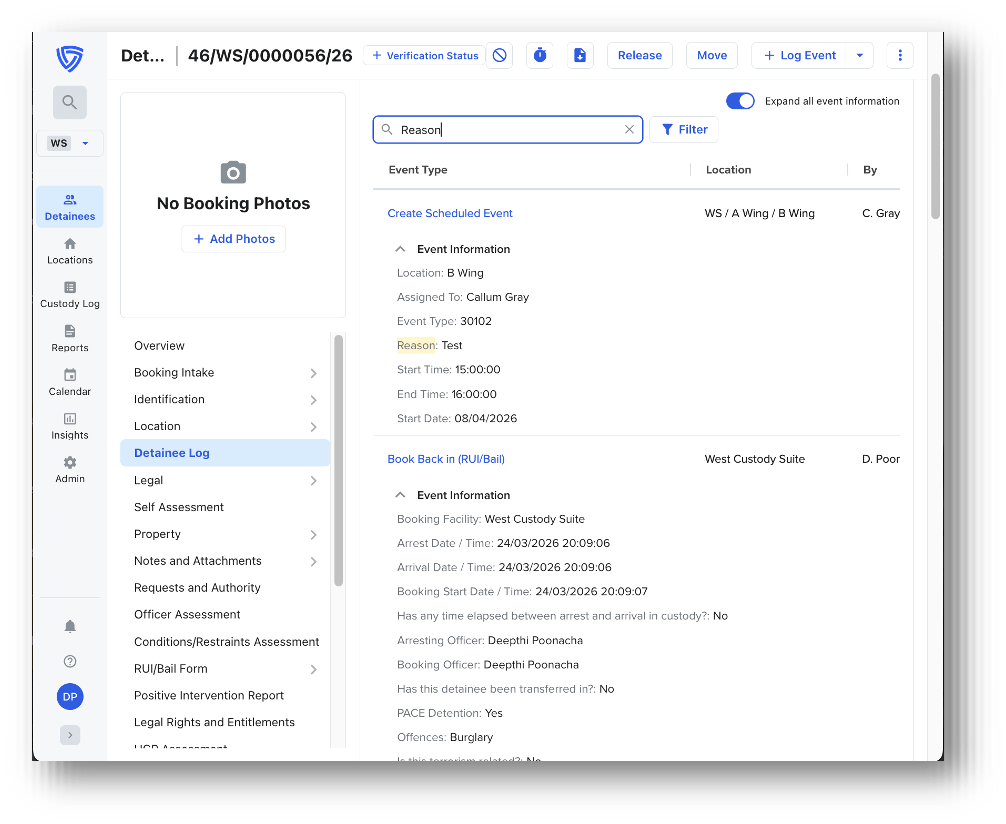Sort by Event Type column header

point(418,170)
